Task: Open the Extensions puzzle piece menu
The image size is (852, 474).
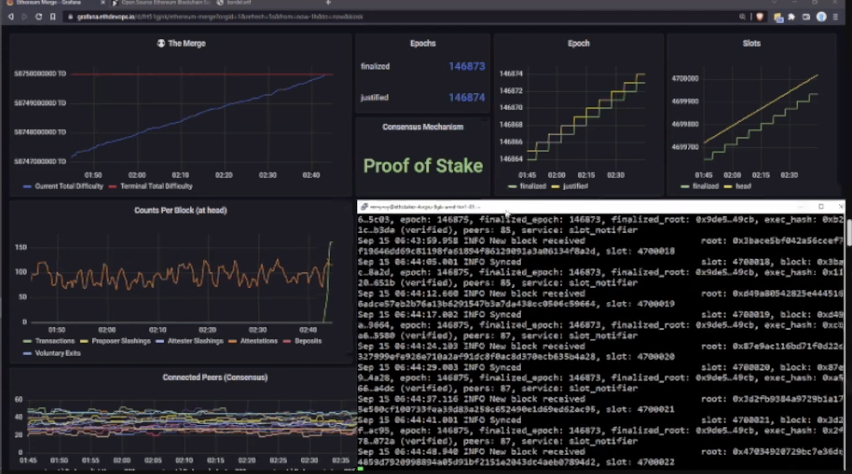Action: pyautogui.click(x=792, y=17)
